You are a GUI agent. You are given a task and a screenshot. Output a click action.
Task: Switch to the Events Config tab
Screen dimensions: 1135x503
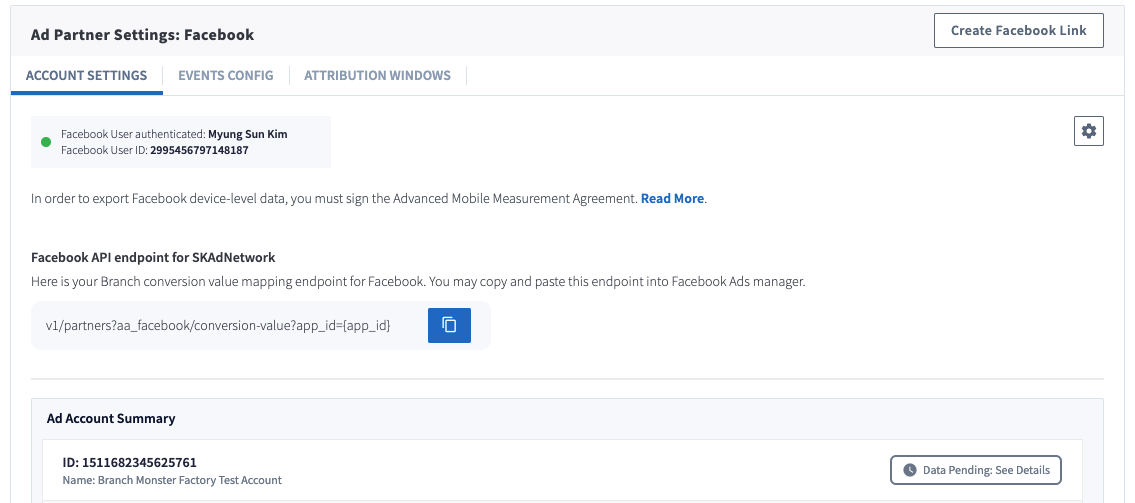(226, 75)
